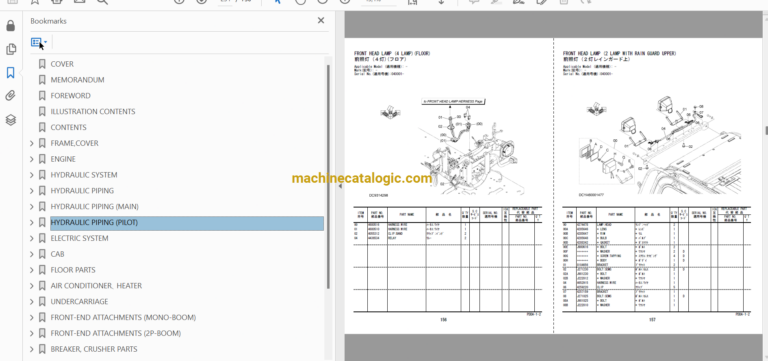This screenshot has width=768, height=361.
Task: Expand FRONT-END ATTACHMENTS (MONO-BOOM) bookmark
Action: (32, 317)
